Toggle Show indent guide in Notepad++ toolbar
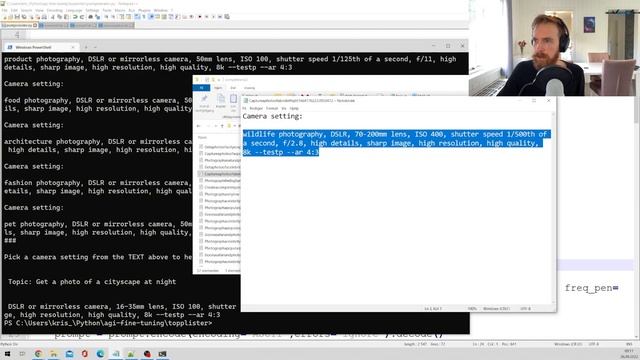Viewport: 640px width, 360px height. [151, 17]
